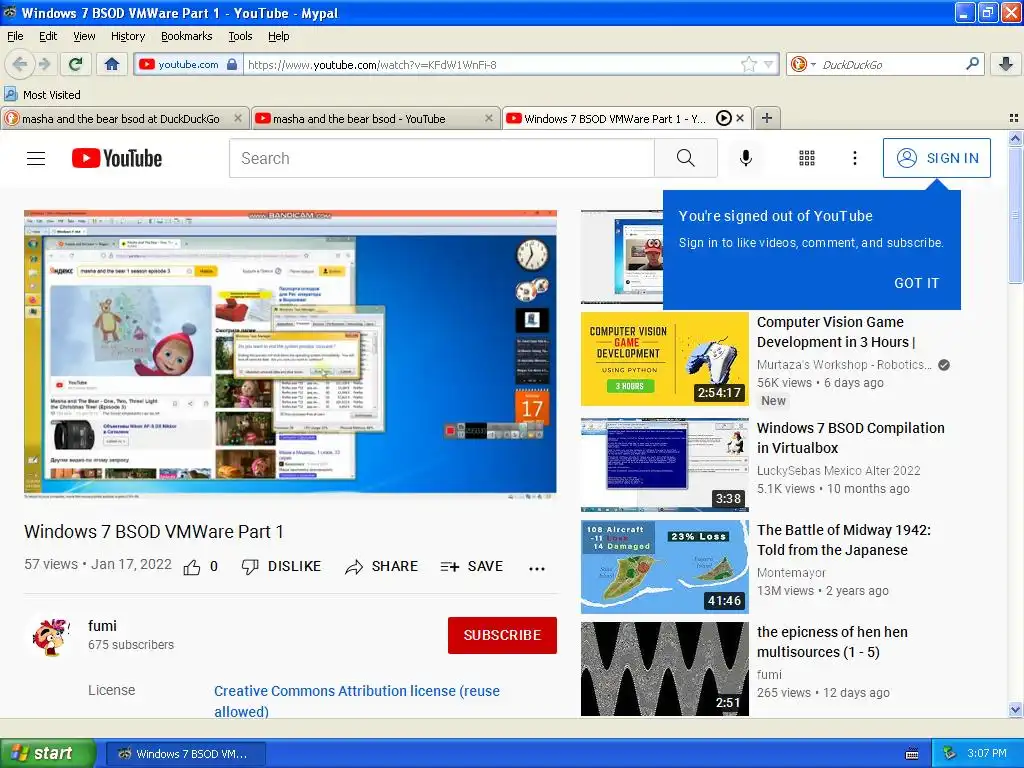Open YouTube settings three-dot menu
This screenshot has width=1024, height=768.
(x=854, y=158)
